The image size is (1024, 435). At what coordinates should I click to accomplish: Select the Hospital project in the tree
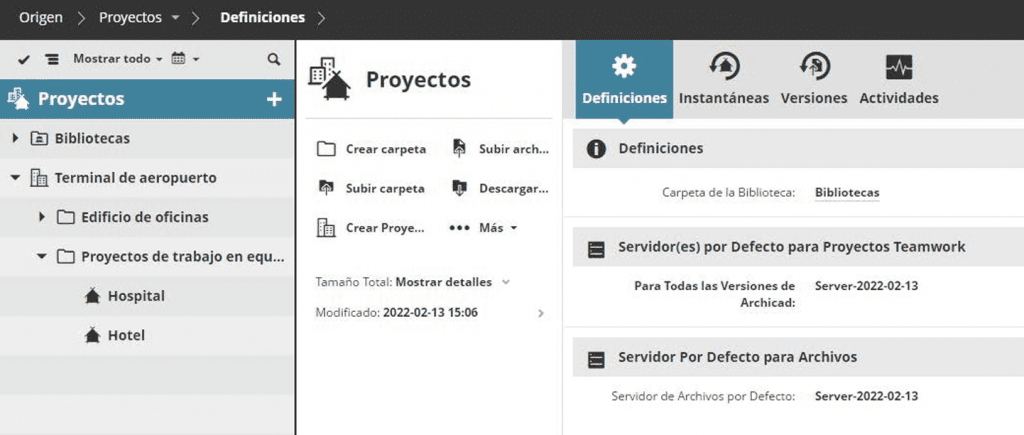(135, 296)
